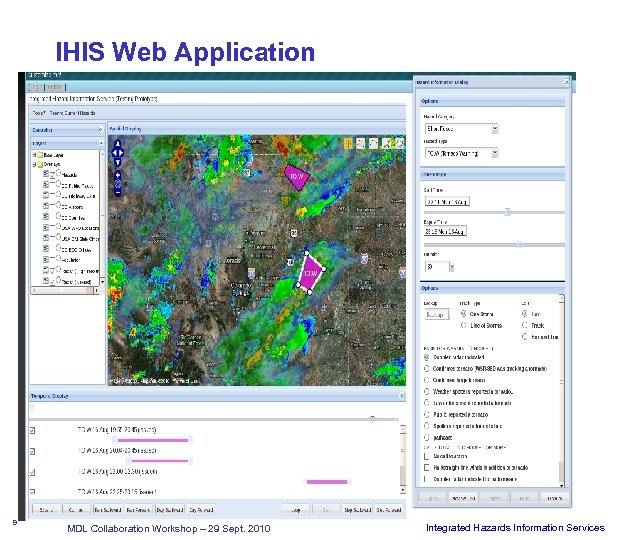This screenshot has width=641, height=540.
Task: Select the lower TO.W polygon with handles
Action: [x=311, y=273]
